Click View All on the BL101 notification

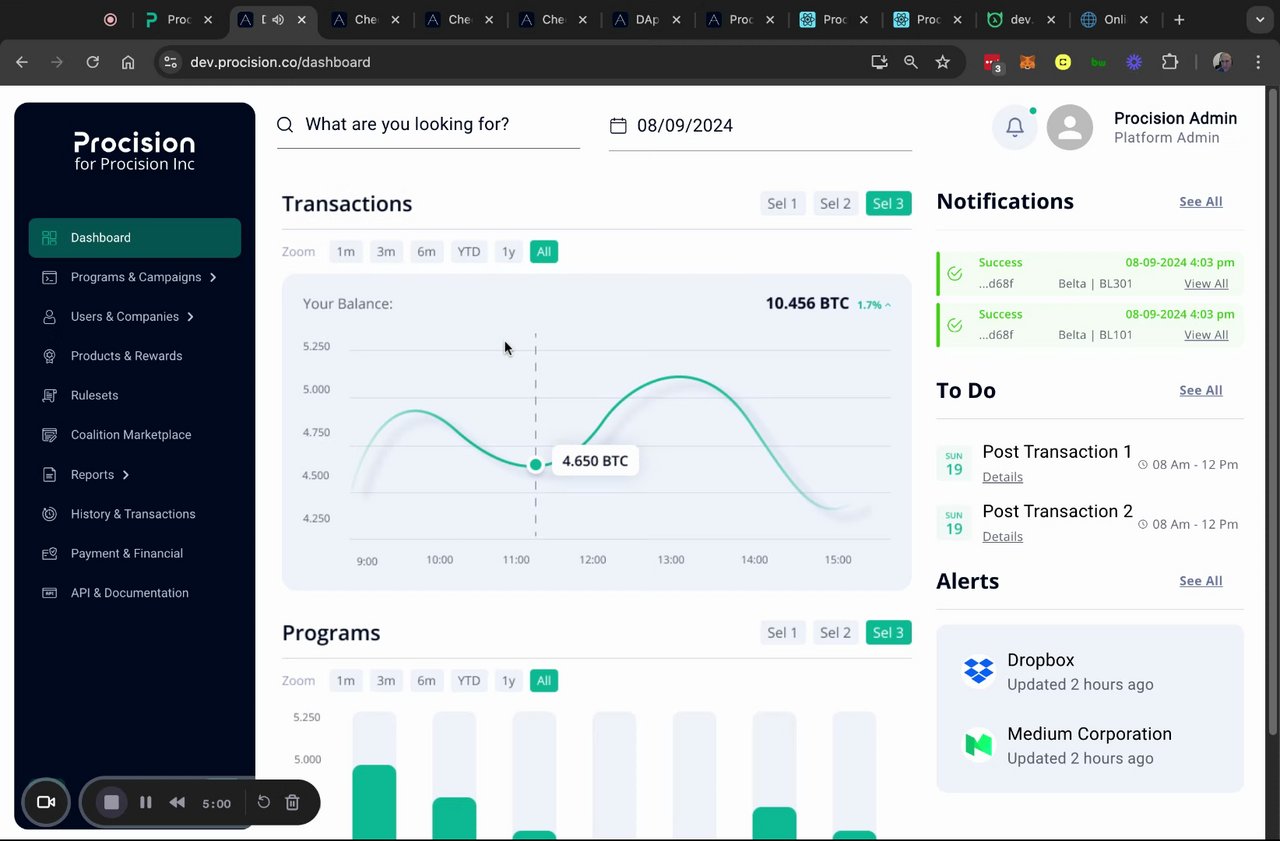click(x=1206, y=335)
